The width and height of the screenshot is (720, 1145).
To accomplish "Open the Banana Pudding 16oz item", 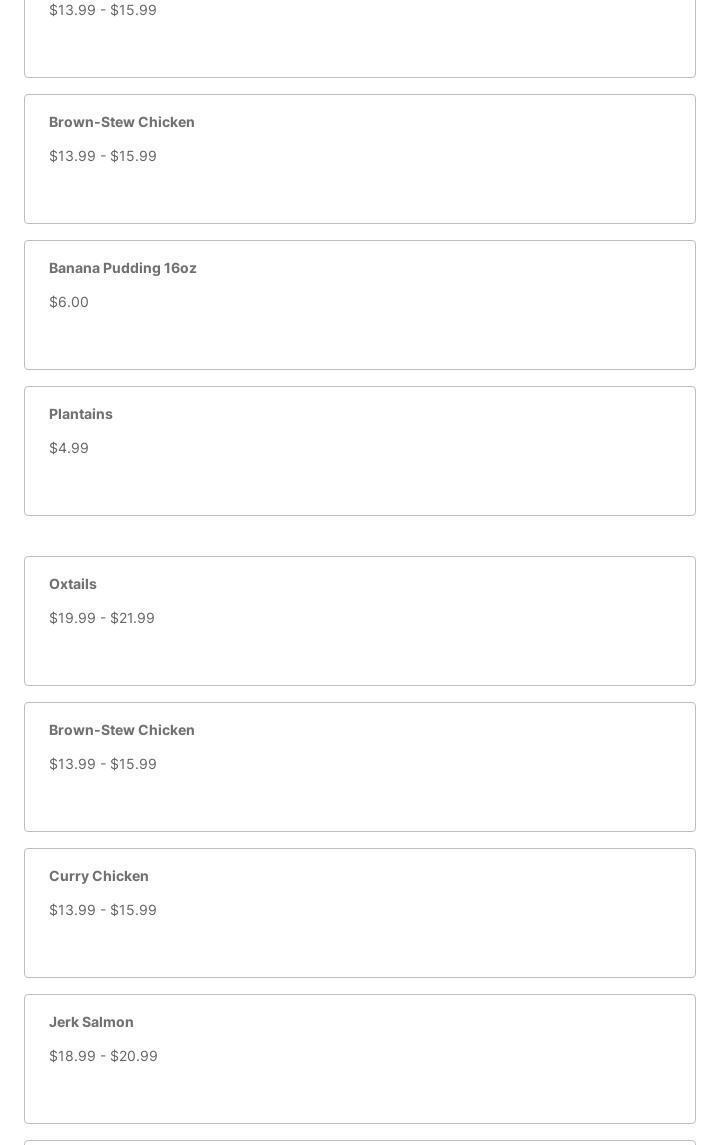I will click(x=122, y=268).
